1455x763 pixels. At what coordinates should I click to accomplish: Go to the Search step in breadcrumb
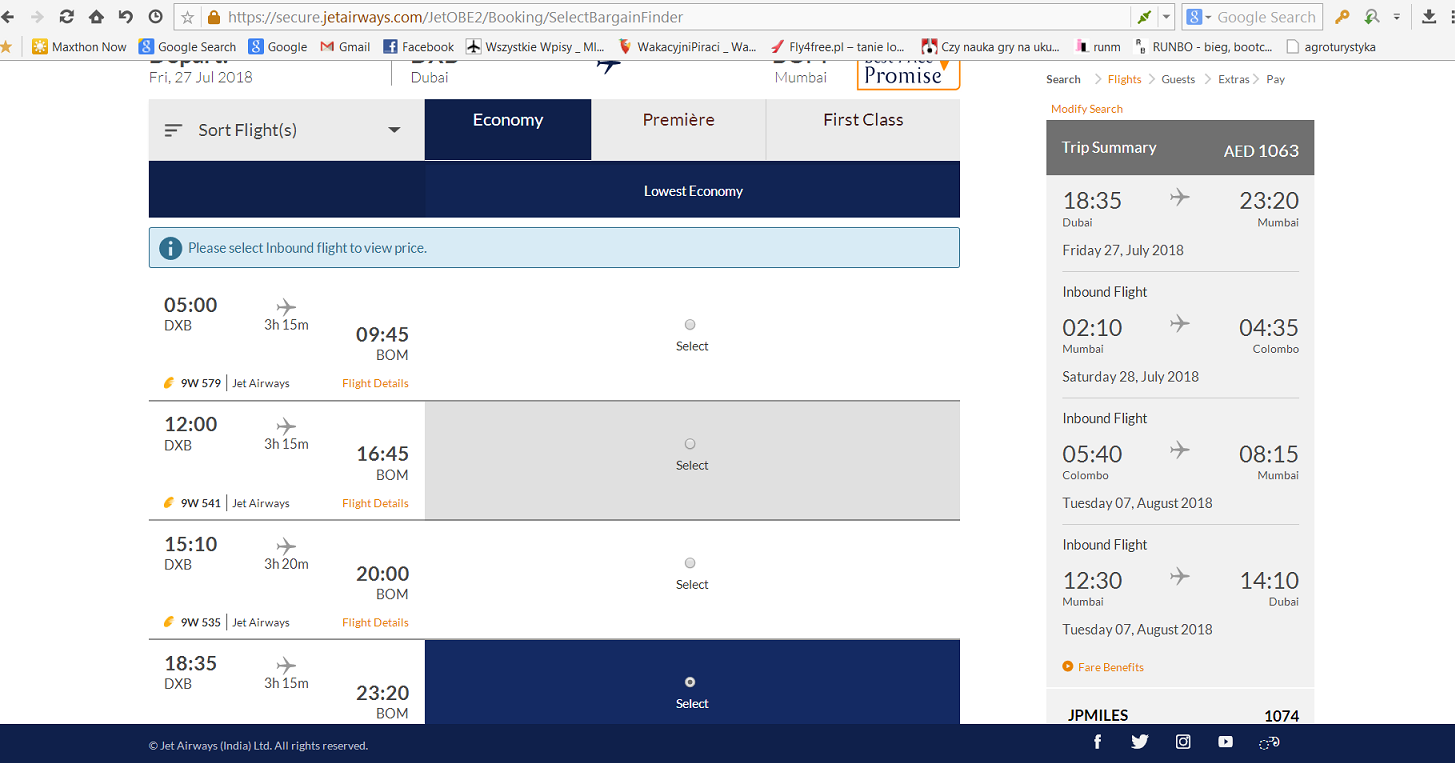point(1063,79)
